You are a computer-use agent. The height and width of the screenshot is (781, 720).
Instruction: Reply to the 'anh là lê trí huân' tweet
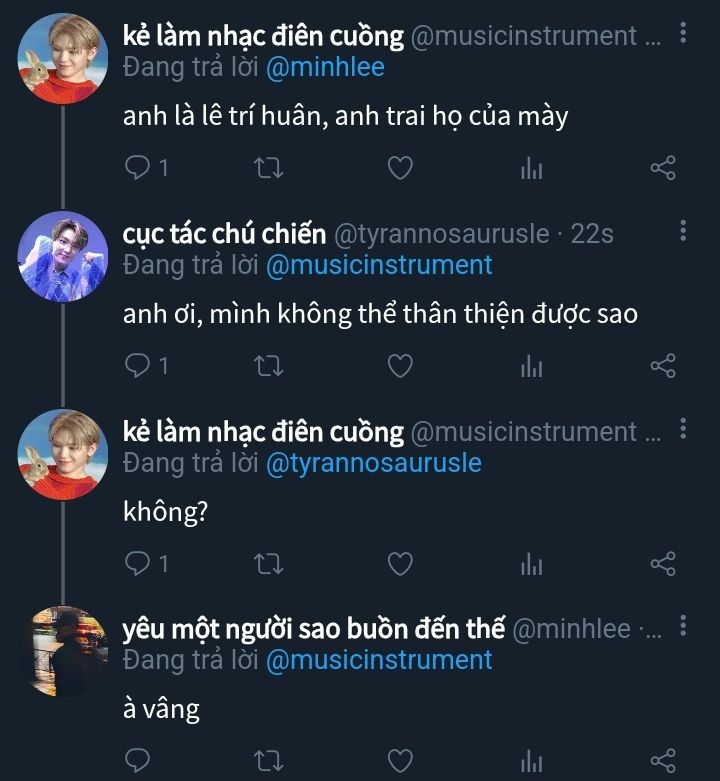(137, 168)
